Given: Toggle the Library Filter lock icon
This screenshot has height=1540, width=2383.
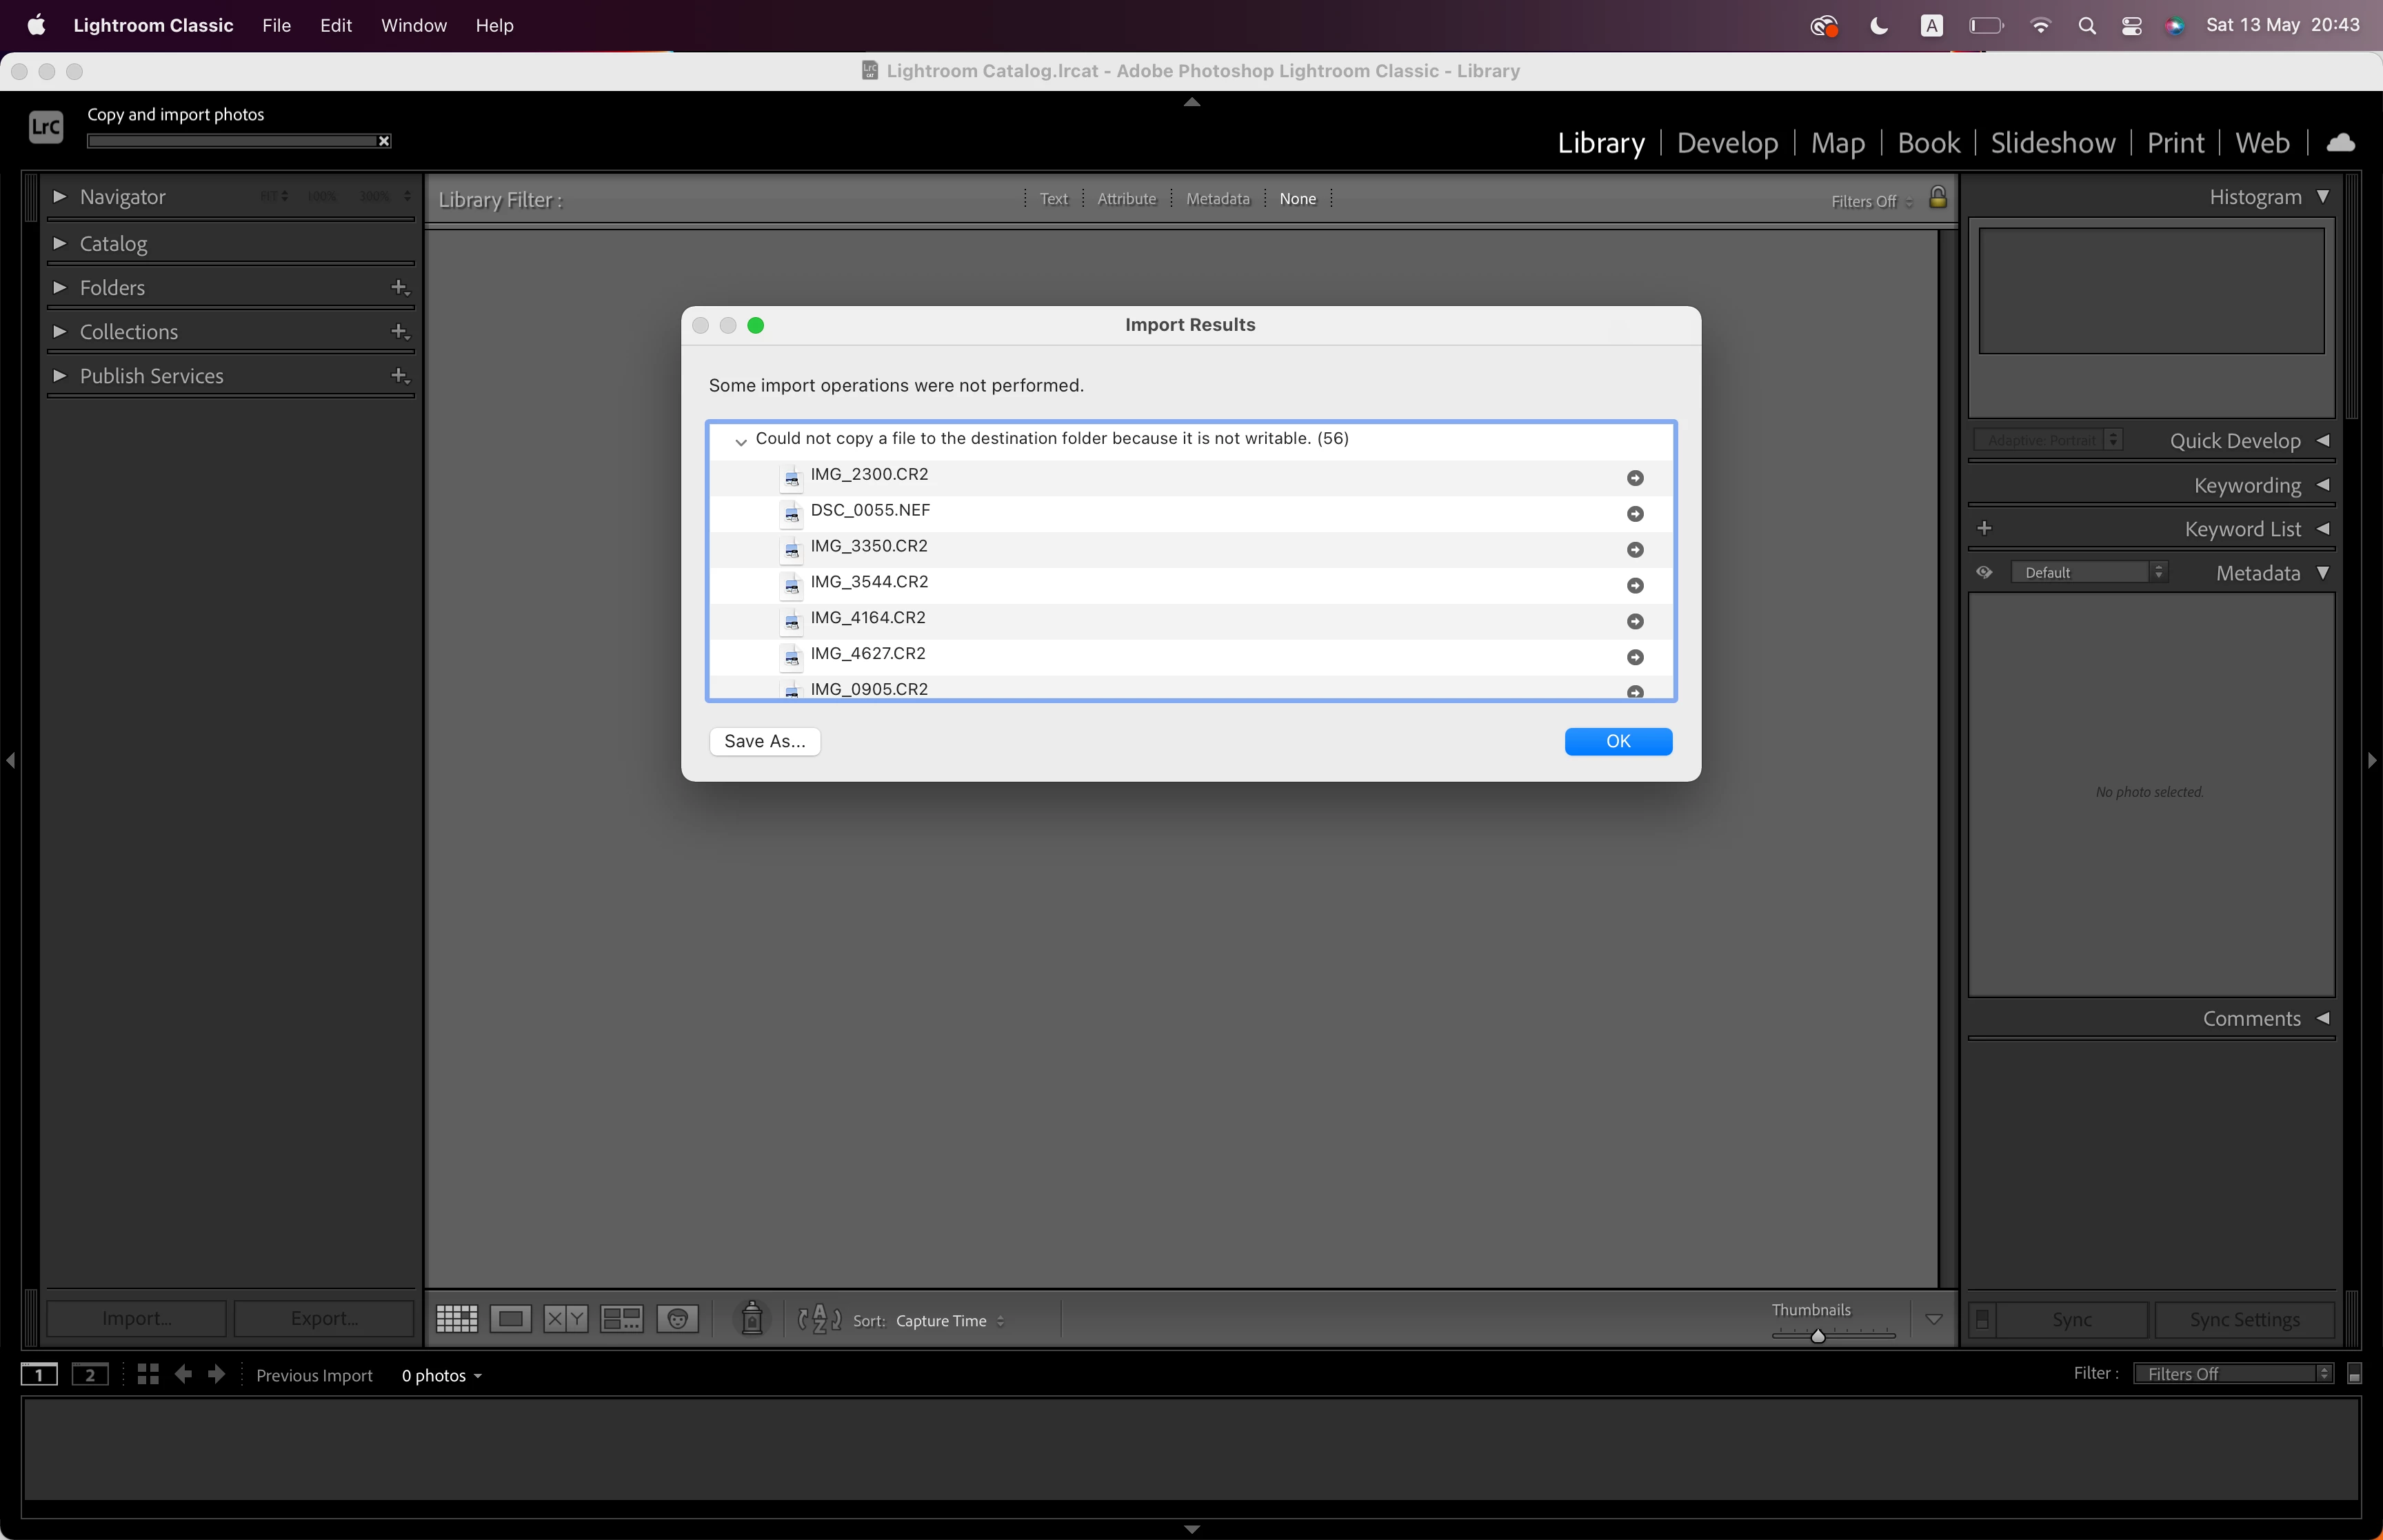Looking at the screenshot, I should [x=1938, y=198].
